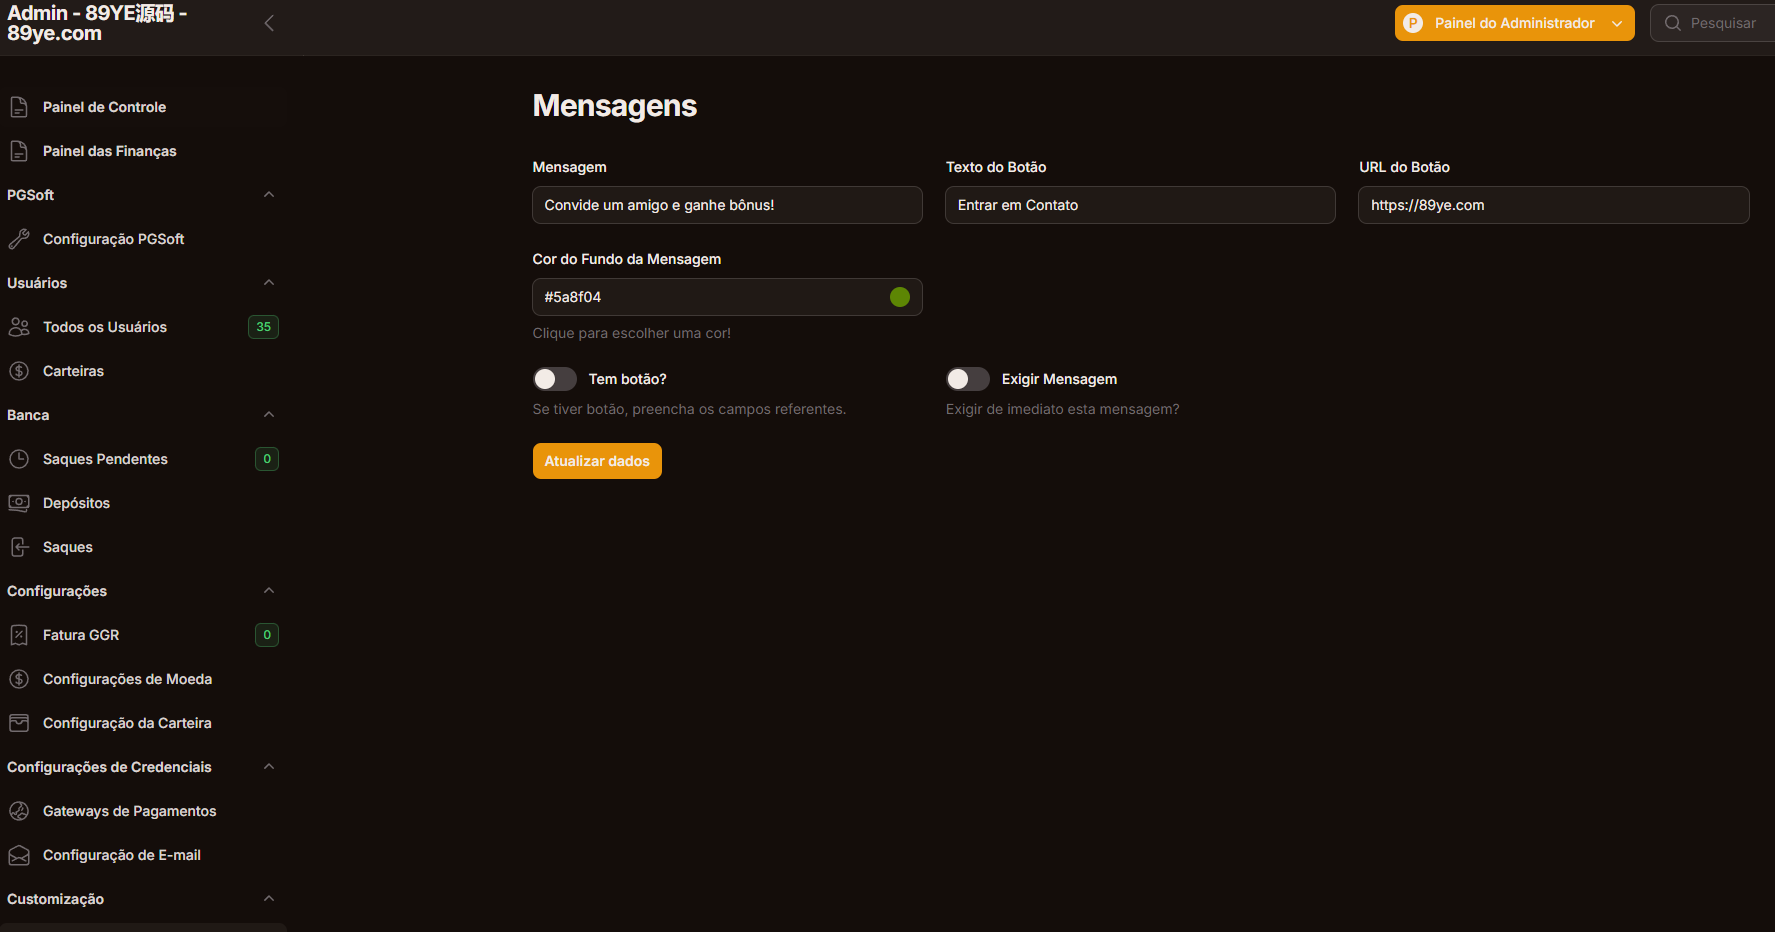Collapse the PGSoft sidebar section
Image resolution: width=1775 pixels, height=932 pixels.
[269, 195]
